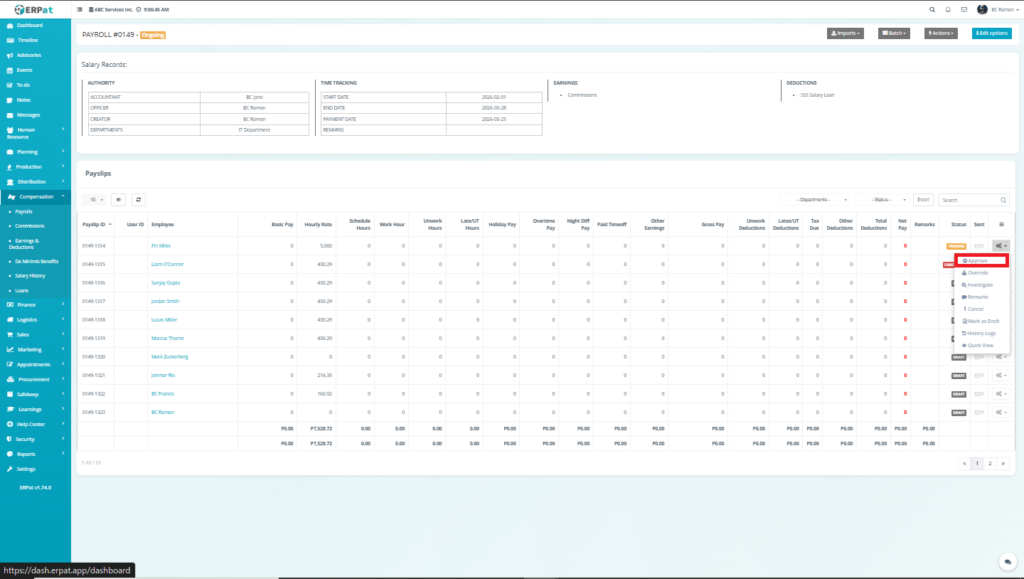
Task: Open the rows-per-page dropdown showing 10
Action: pos(92,199)
